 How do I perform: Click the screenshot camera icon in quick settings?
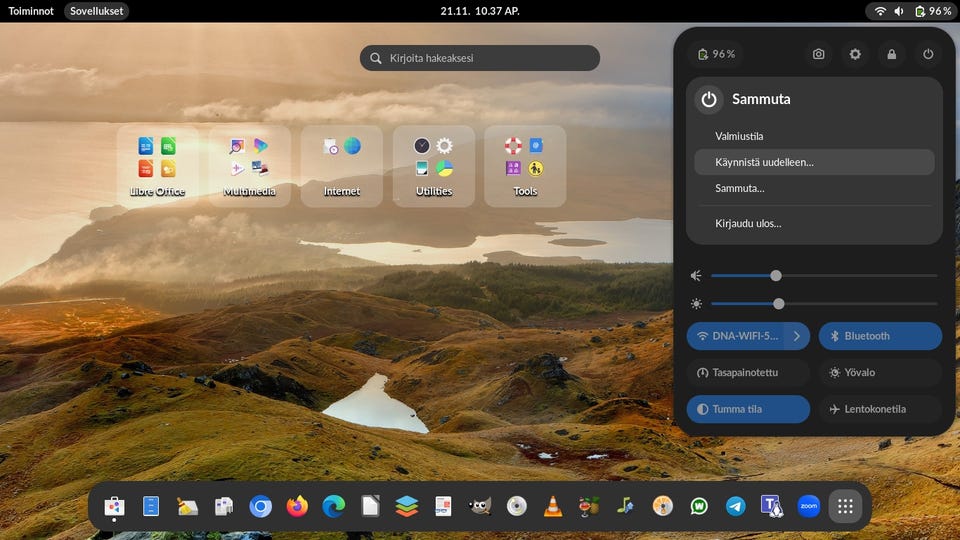pyautogui.click(x=818, y=54)
